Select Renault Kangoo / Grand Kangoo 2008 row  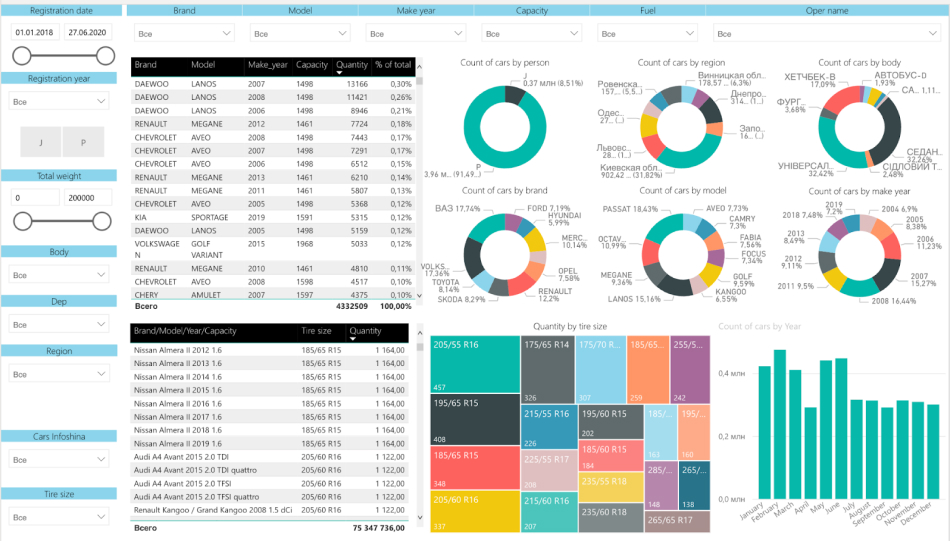270,510
